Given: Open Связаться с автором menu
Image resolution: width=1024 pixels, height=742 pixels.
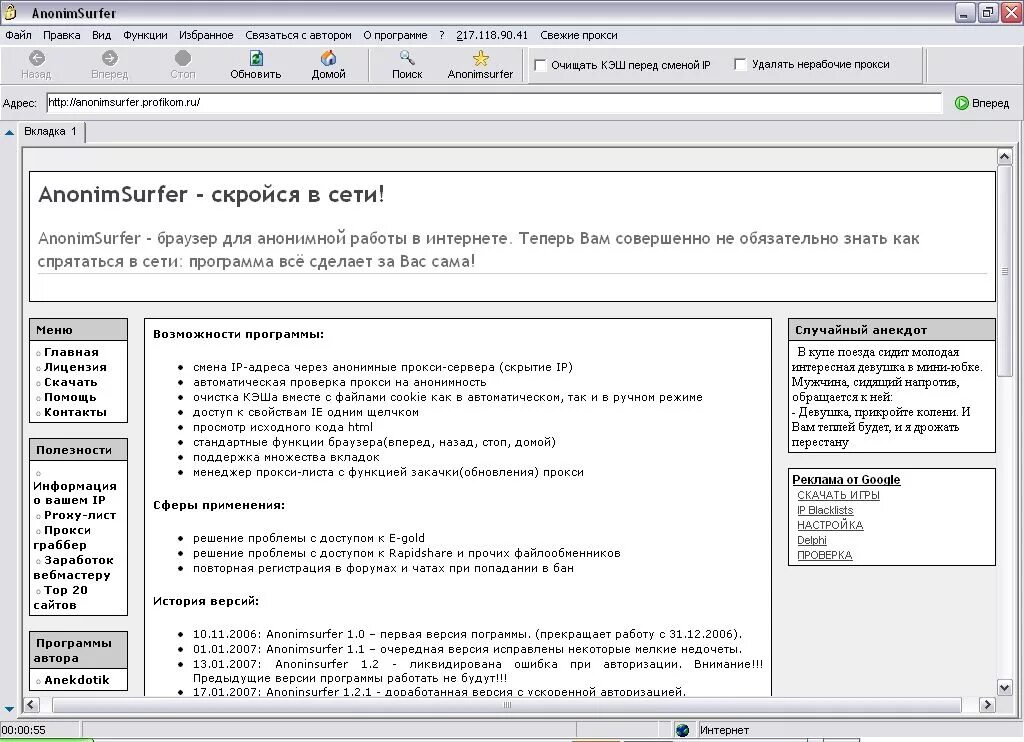Looking at the screenshot, I should pyautogui.click(x=298, y=35).
